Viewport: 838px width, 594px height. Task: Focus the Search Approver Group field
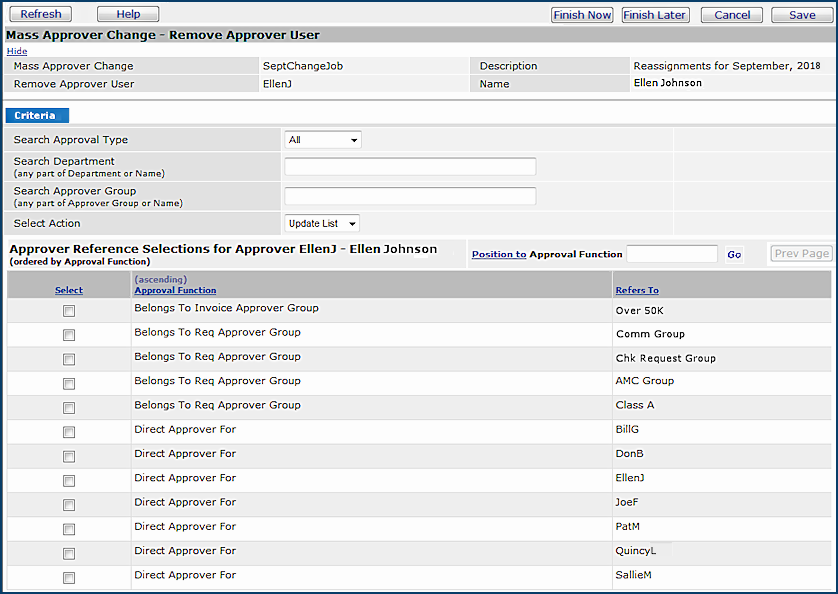[410, 196]
